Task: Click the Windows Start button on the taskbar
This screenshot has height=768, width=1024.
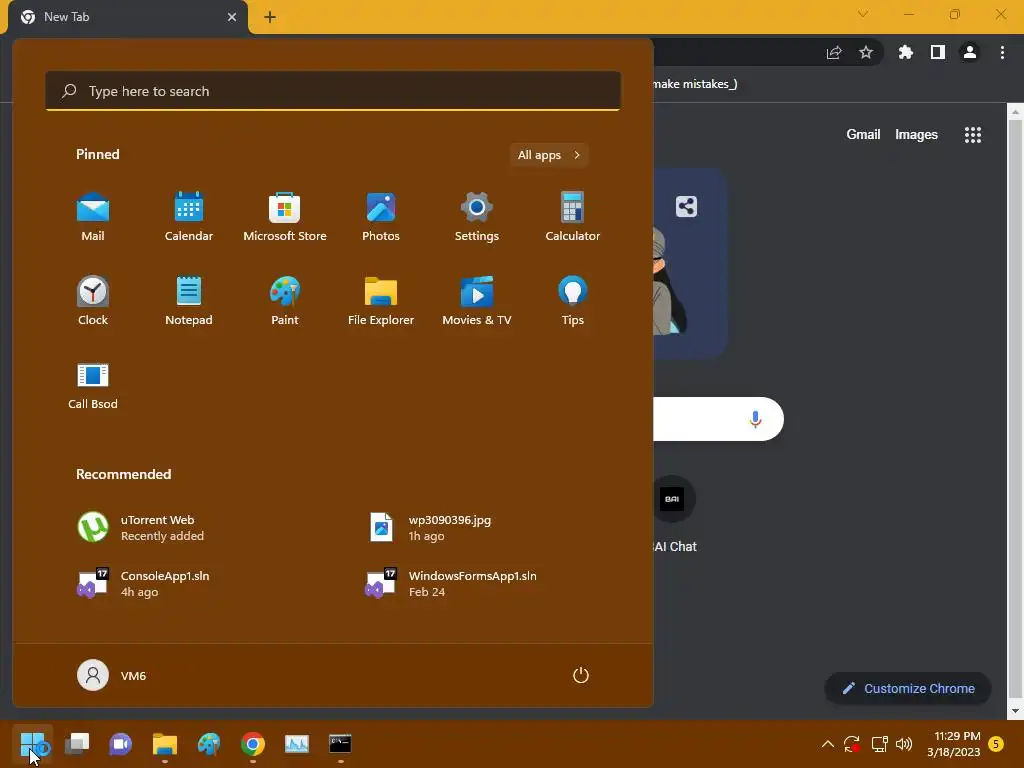Action: pyautogui.click(x=33, y=743)
